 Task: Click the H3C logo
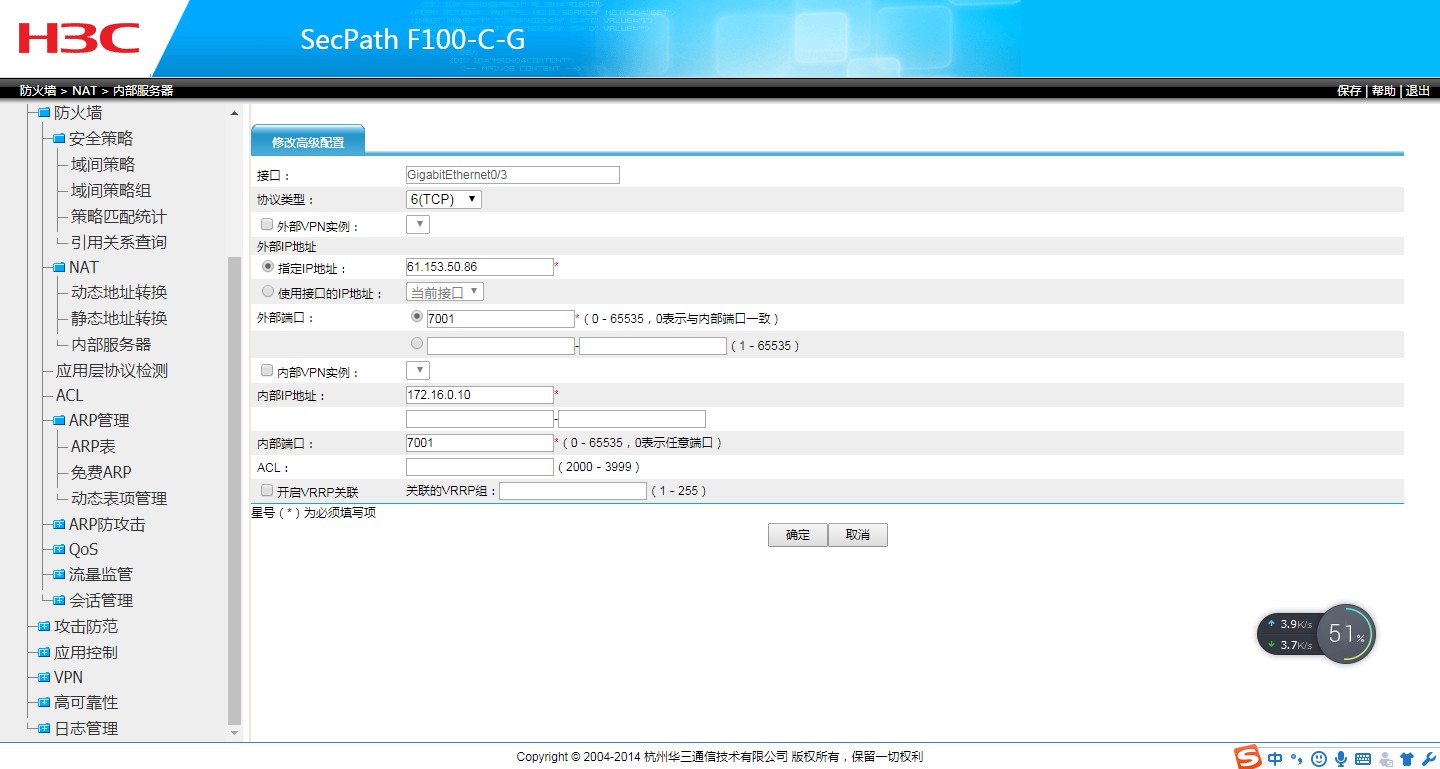pos(79,38)
